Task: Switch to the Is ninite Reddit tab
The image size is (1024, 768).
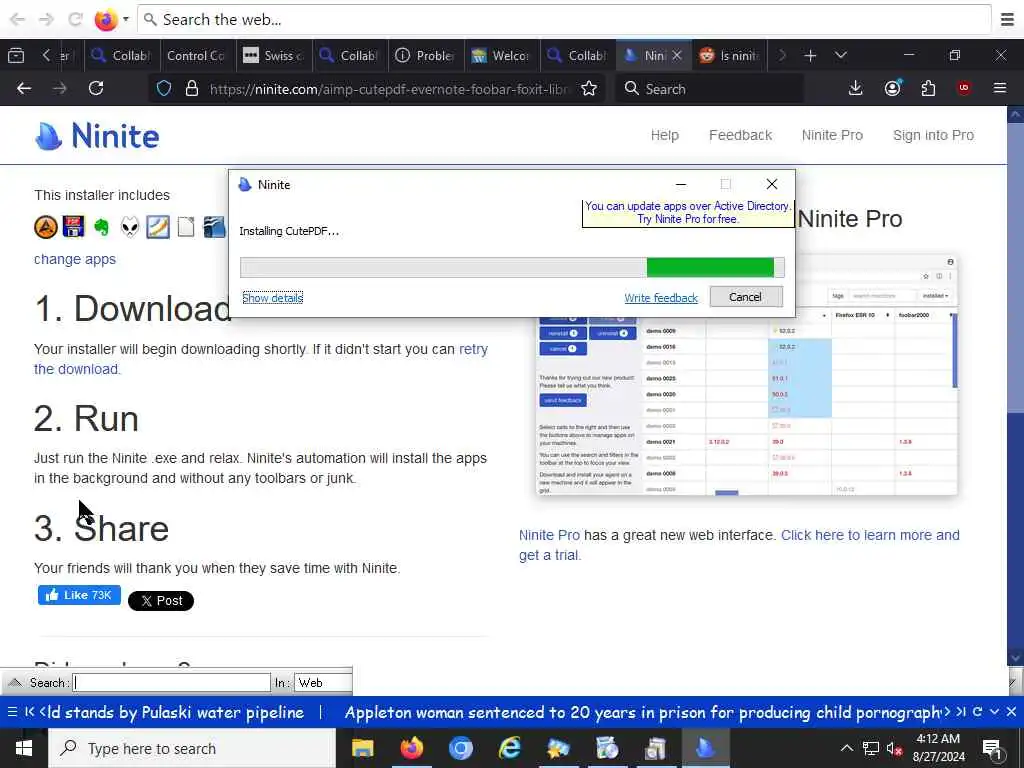Action: coord(730,56)
